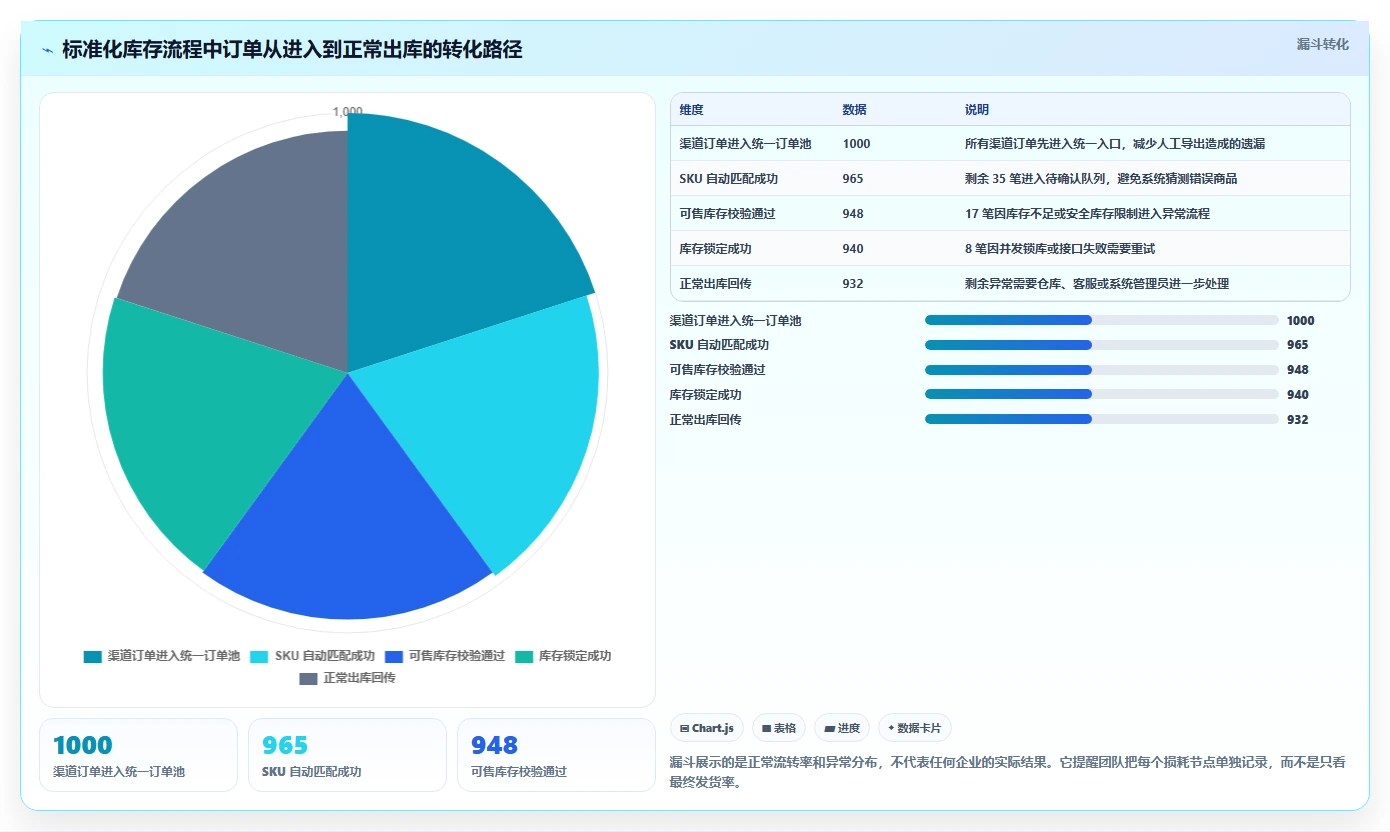Click the table value 932
1390x832 pixels.
(x=852, y=284)
